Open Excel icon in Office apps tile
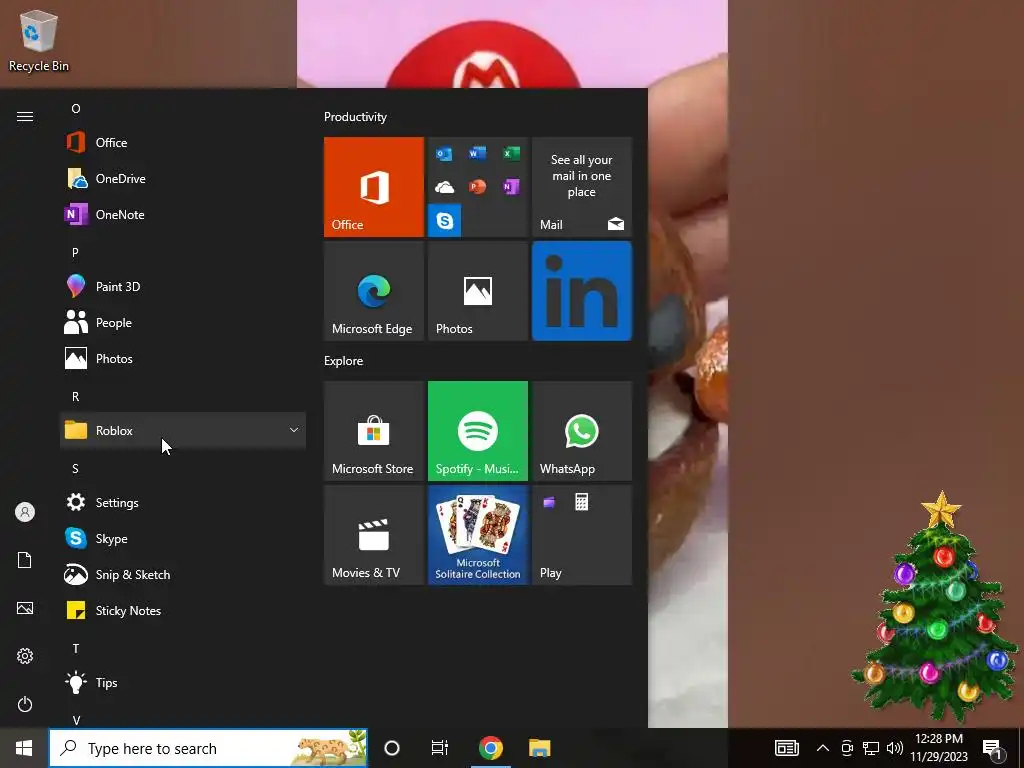The width and height of the screenshot is (1024, 768). pos(511,153)
